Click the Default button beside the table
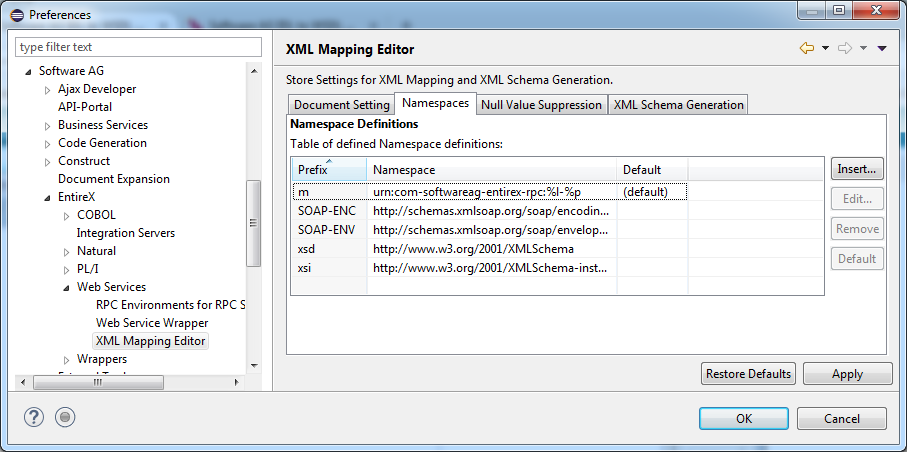The height and width of the screenshot is (452, 907). point(857,258)
